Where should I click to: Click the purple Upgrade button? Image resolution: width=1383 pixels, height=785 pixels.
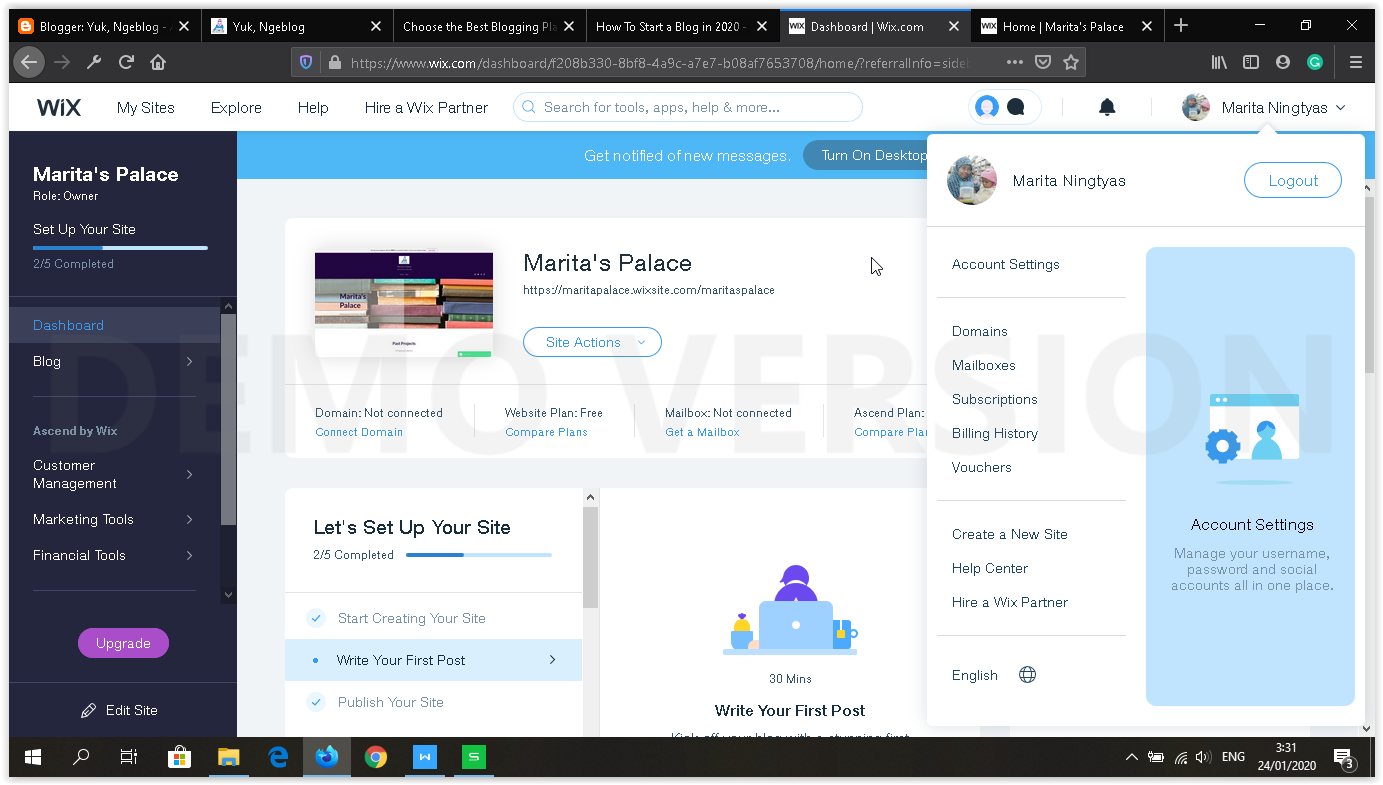(123, 643)
